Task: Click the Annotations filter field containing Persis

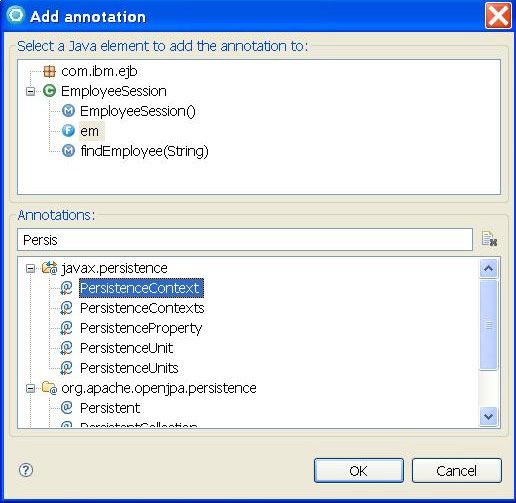Action: (x=245, y=240)
